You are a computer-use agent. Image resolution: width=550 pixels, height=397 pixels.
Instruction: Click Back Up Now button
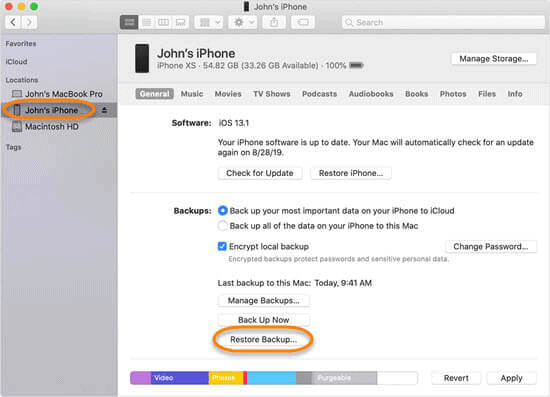(263, 320)
